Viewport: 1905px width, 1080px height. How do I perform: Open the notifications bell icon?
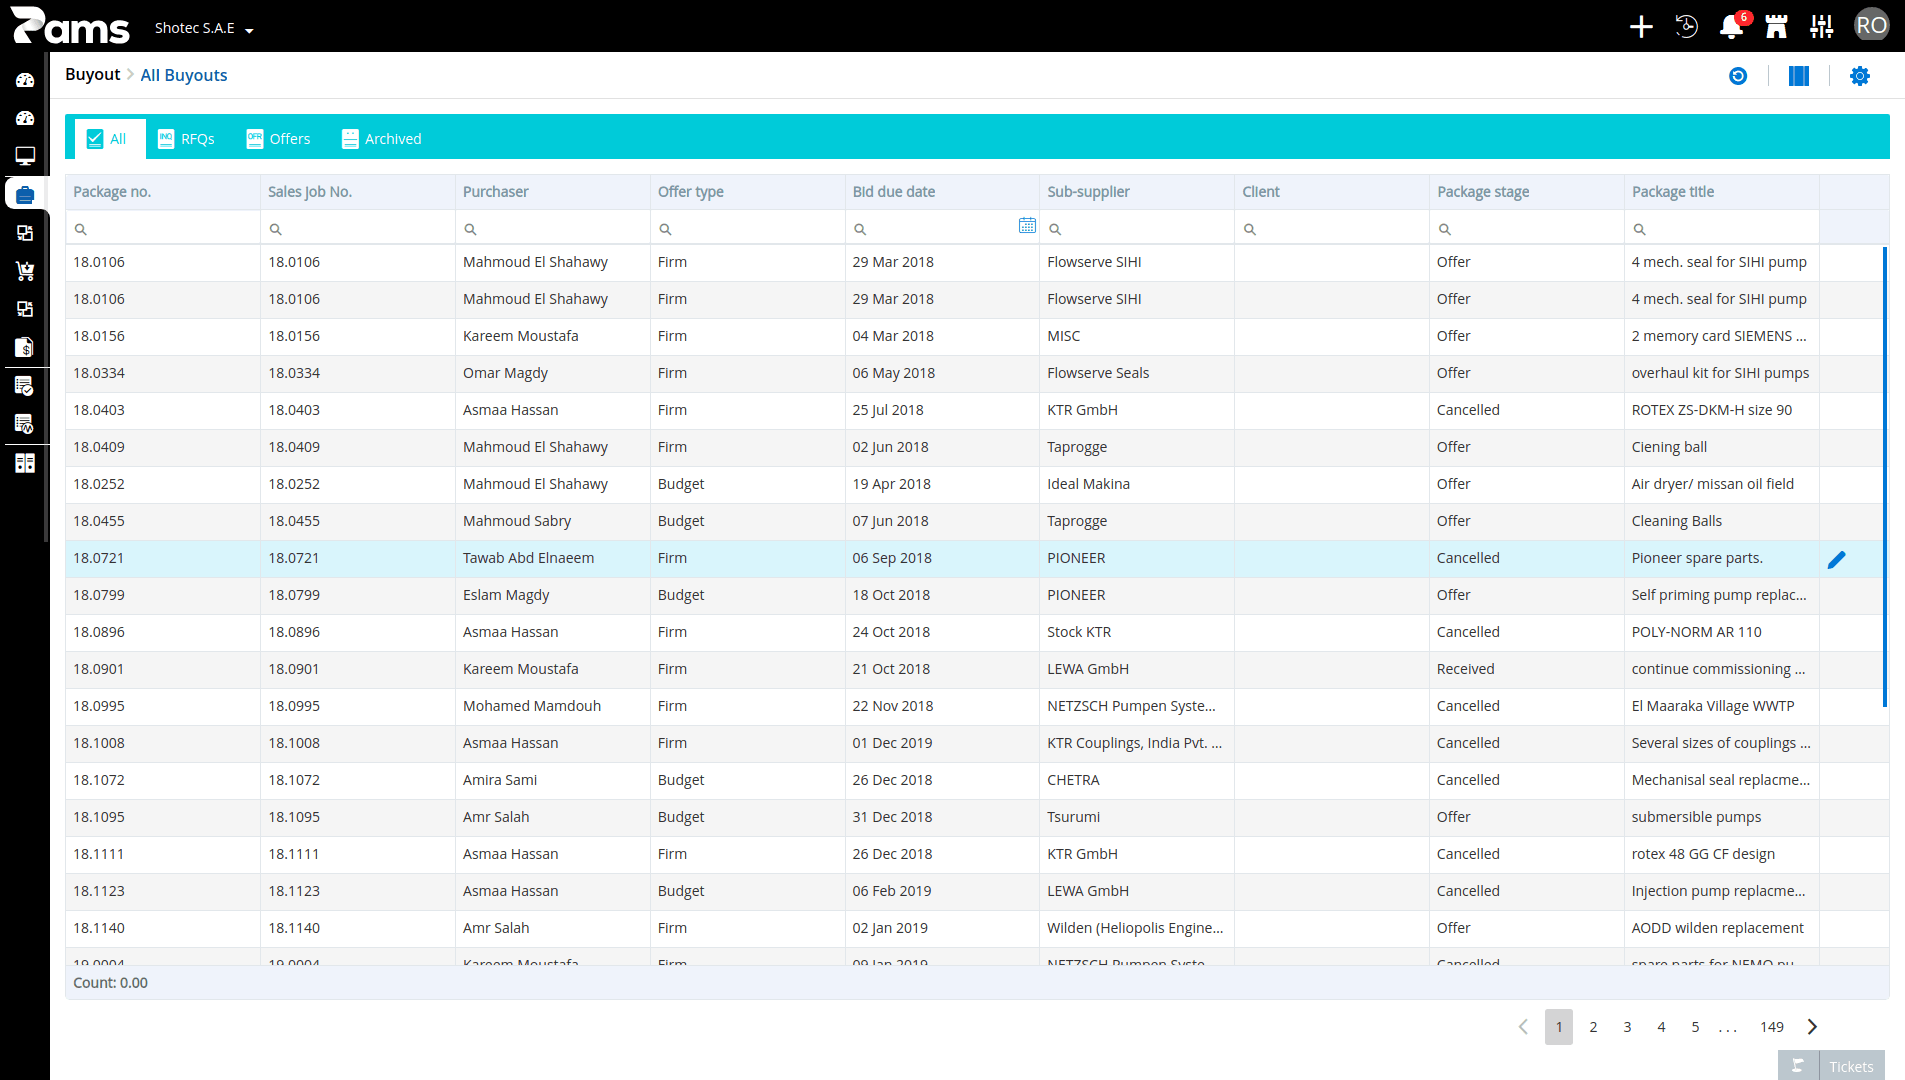click(1731, 27)
